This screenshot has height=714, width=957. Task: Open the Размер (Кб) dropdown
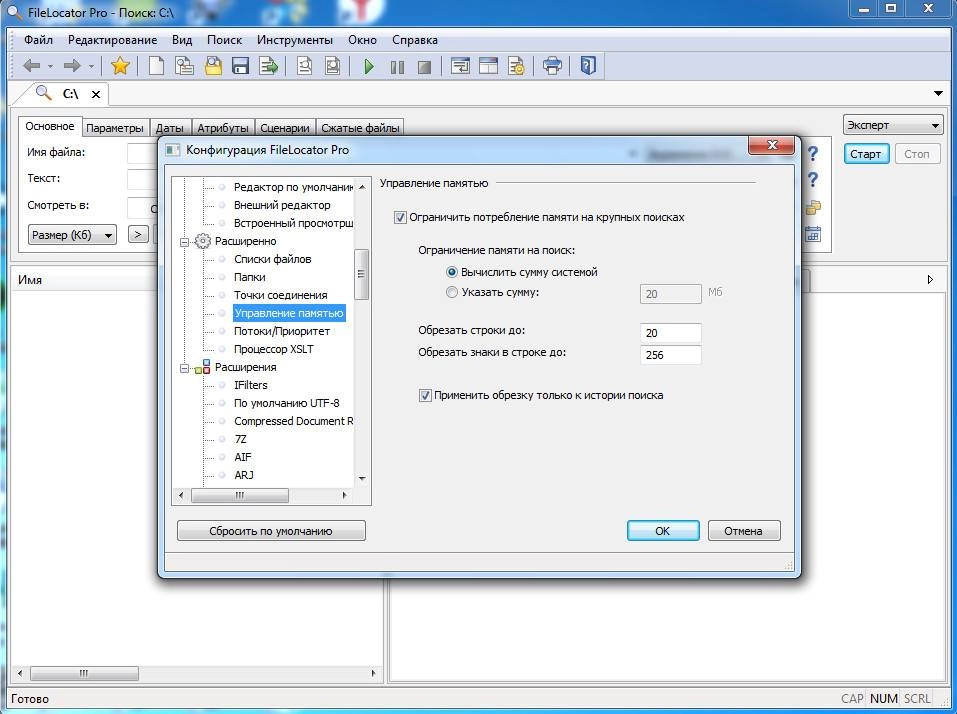click(x=72, y=234)
